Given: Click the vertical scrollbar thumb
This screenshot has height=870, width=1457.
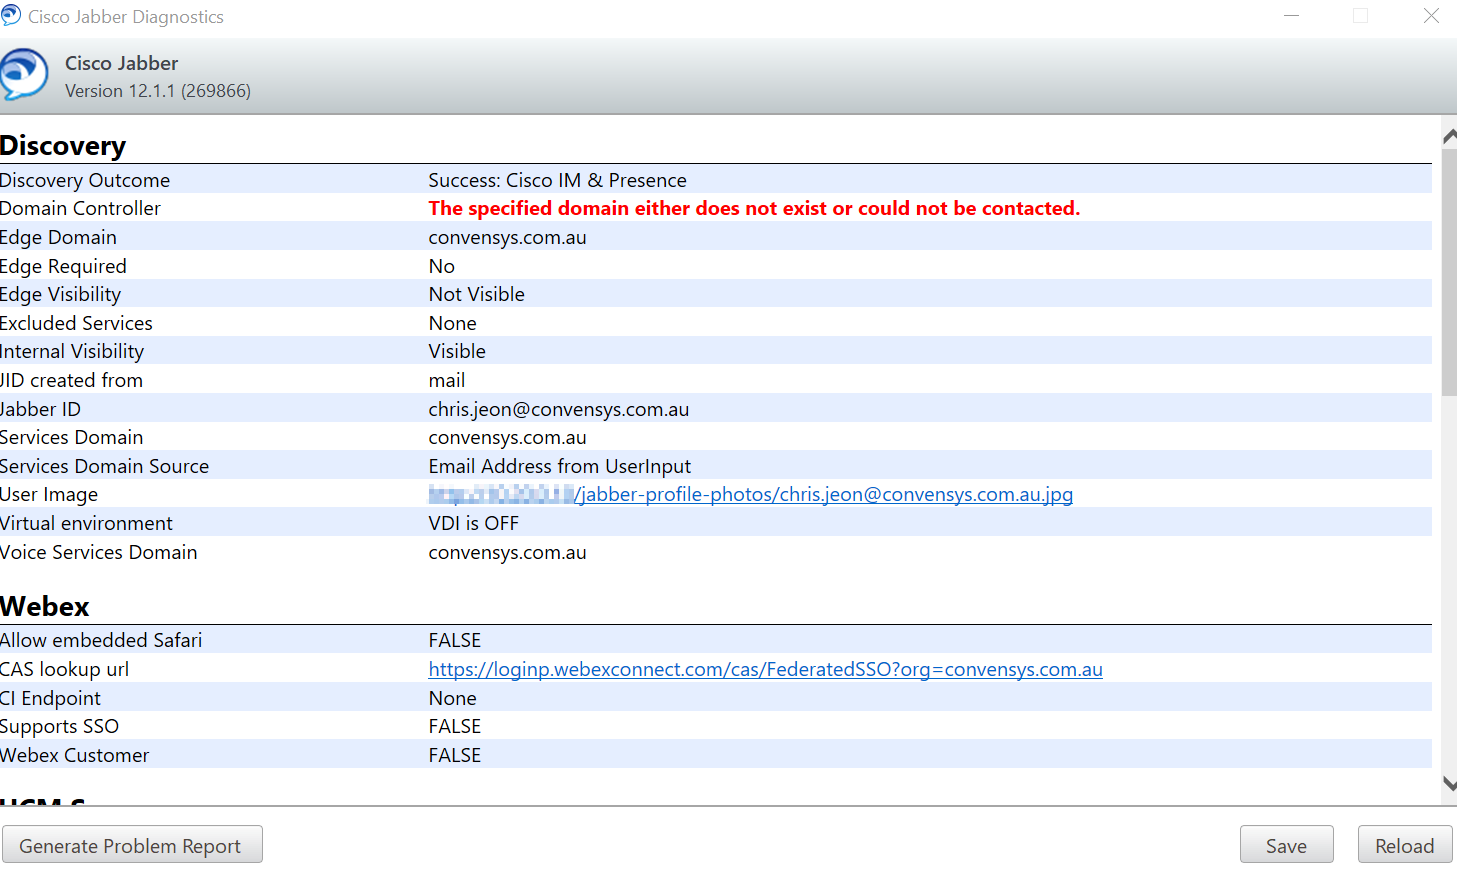Looking at the screenshot, I should (x=1449, y=272).
